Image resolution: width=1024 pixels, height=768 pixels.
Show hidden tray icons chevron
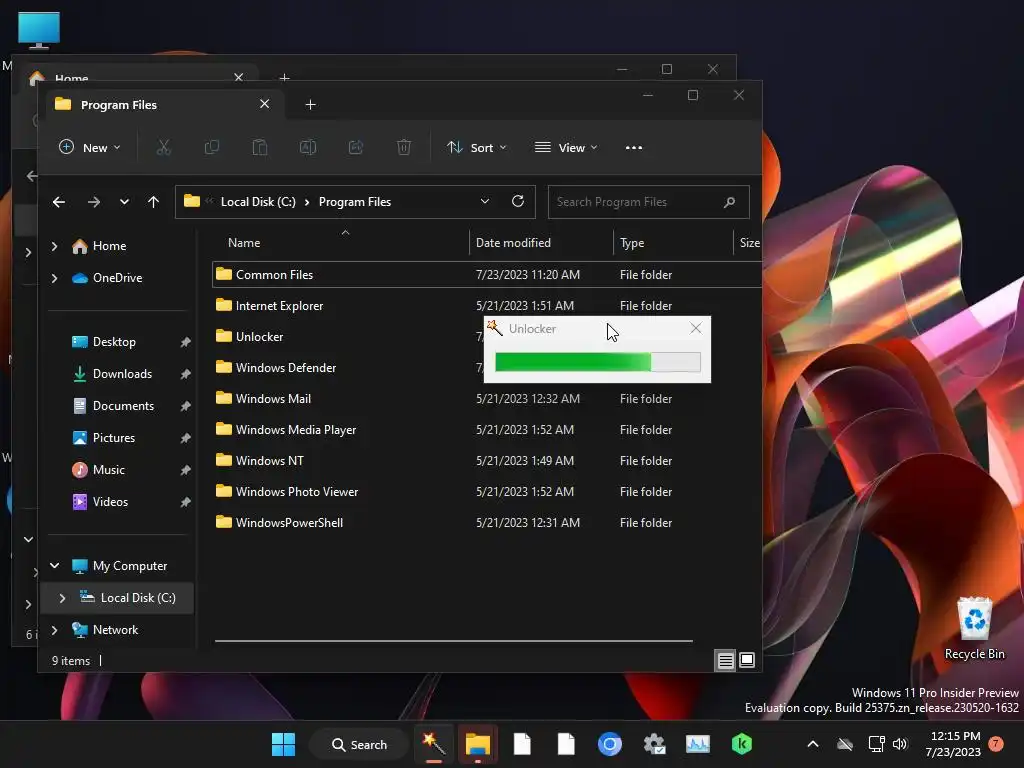[x=813, y=744]
